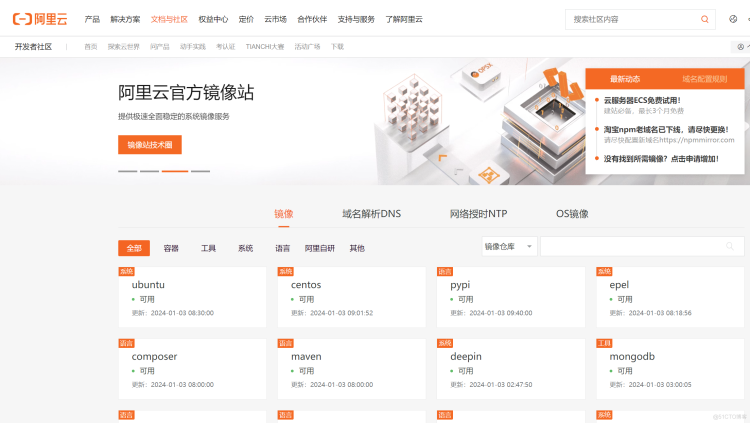750x423 pixels.
Task: Filter mirrors by 其他
Action: click(x=357, y=248)
